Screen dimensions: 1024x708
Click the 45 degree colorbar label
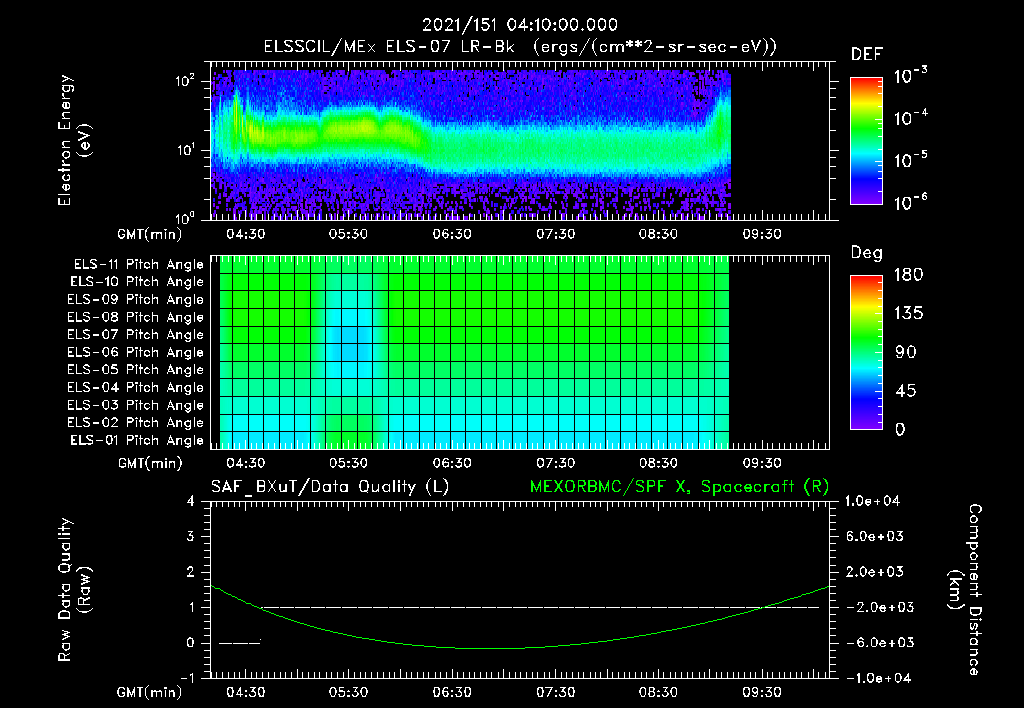point(906,391)
